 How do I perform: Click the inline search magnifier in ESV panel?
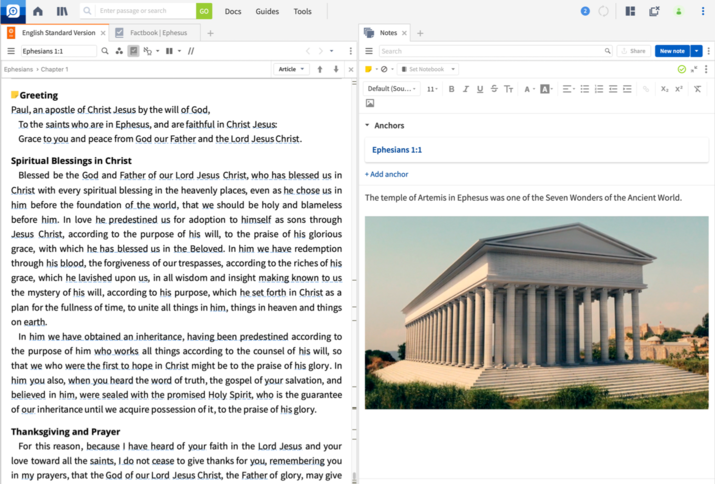coord(105,51)
